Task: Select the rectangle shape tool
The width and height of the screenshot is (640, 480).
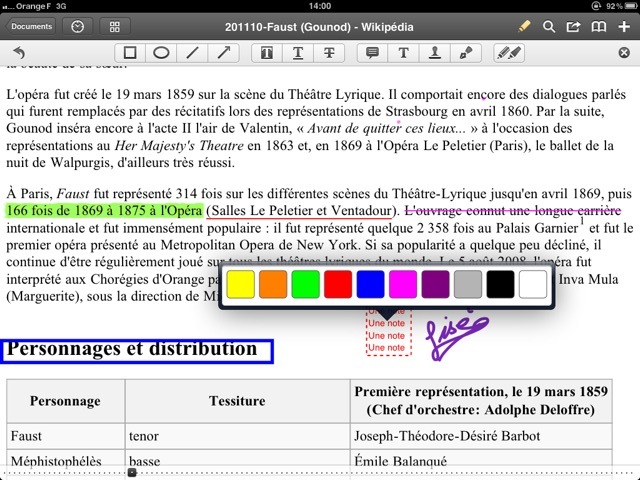Action: 130,52
